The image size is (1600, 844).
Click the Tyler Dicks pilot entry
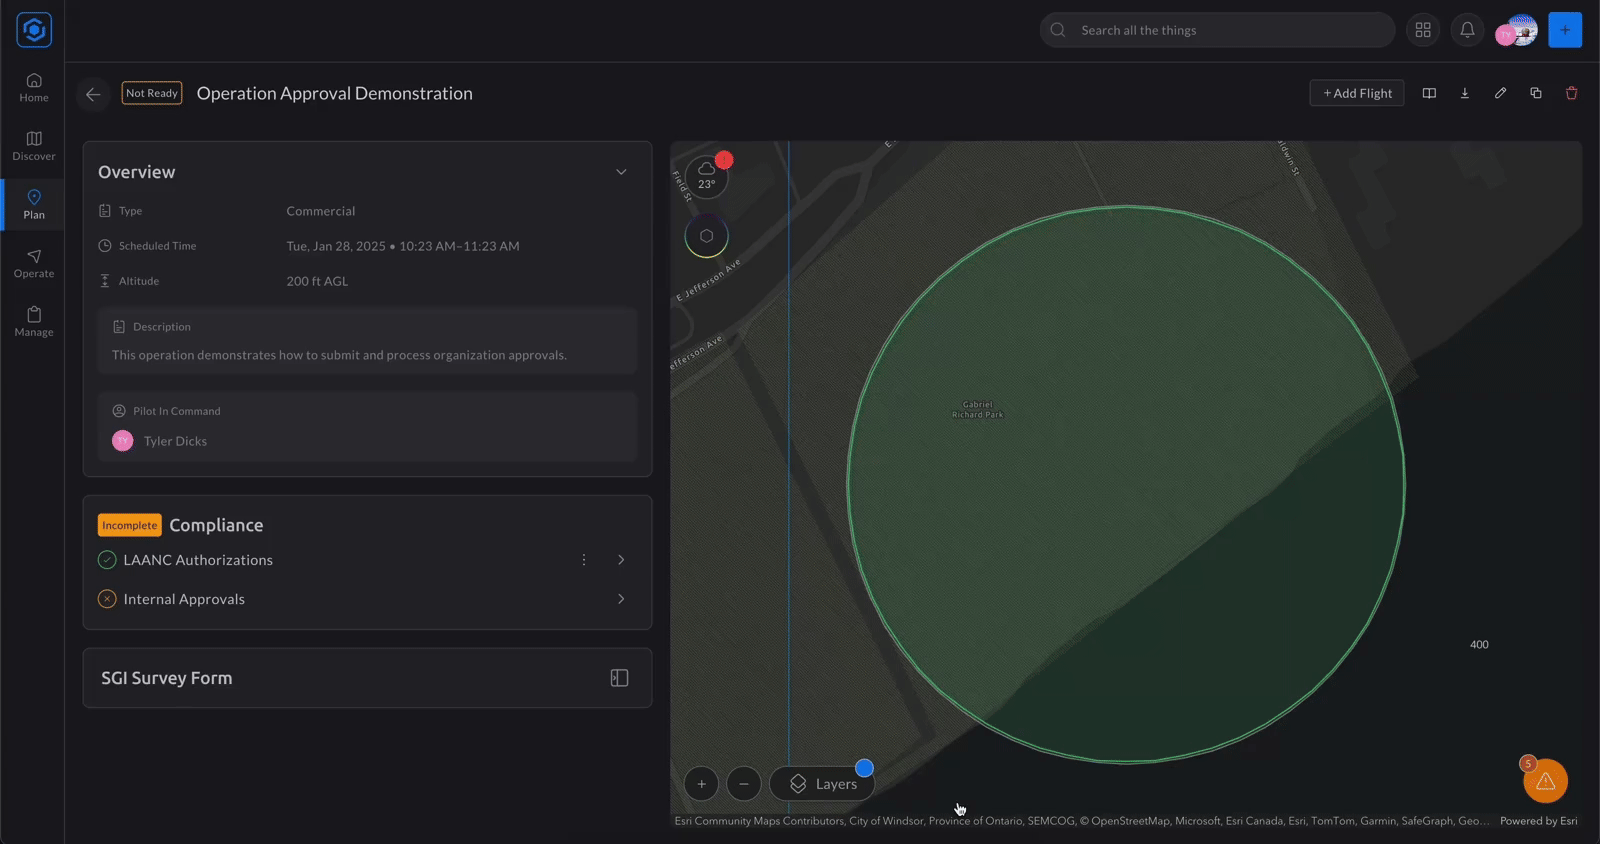tap(160, 441)
